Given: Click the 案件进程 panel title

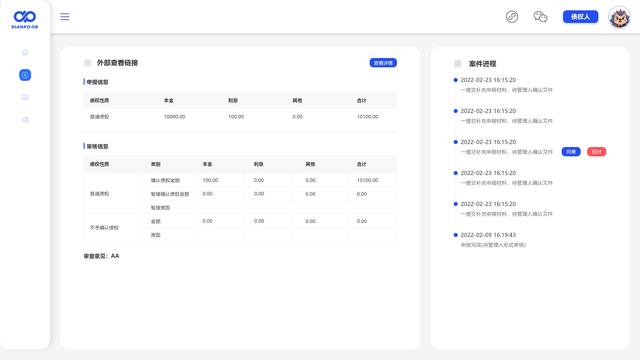Looking at the screenshot, I should point(482,64).
